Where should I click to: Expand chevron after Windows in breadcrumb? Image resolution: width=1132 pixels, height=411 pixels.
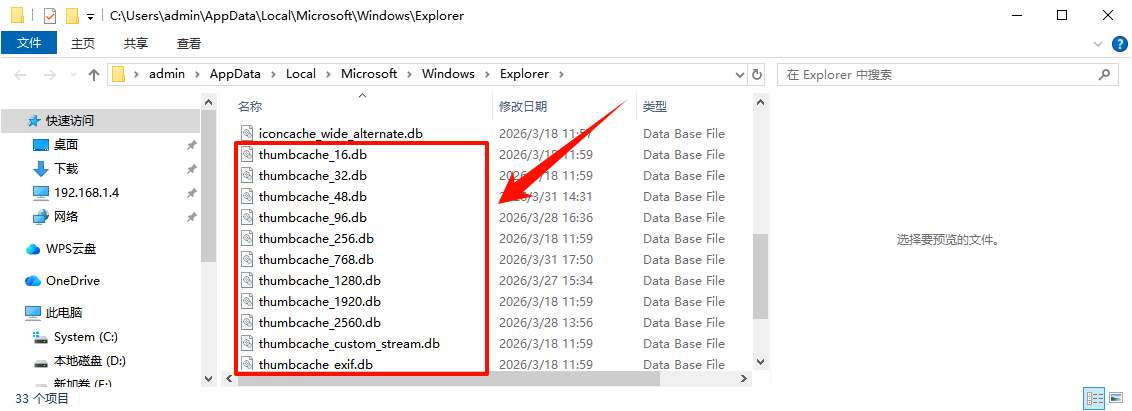(x=487, y=74)
